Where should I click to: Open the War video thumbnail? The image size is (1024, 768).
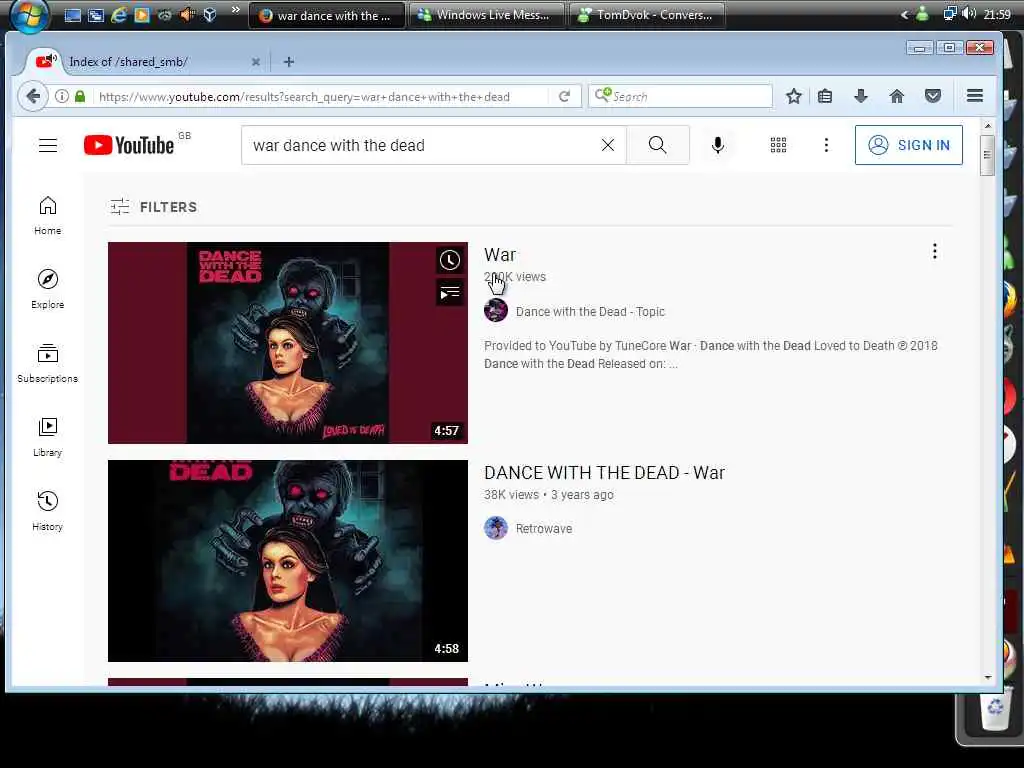[x=288, y=343]
